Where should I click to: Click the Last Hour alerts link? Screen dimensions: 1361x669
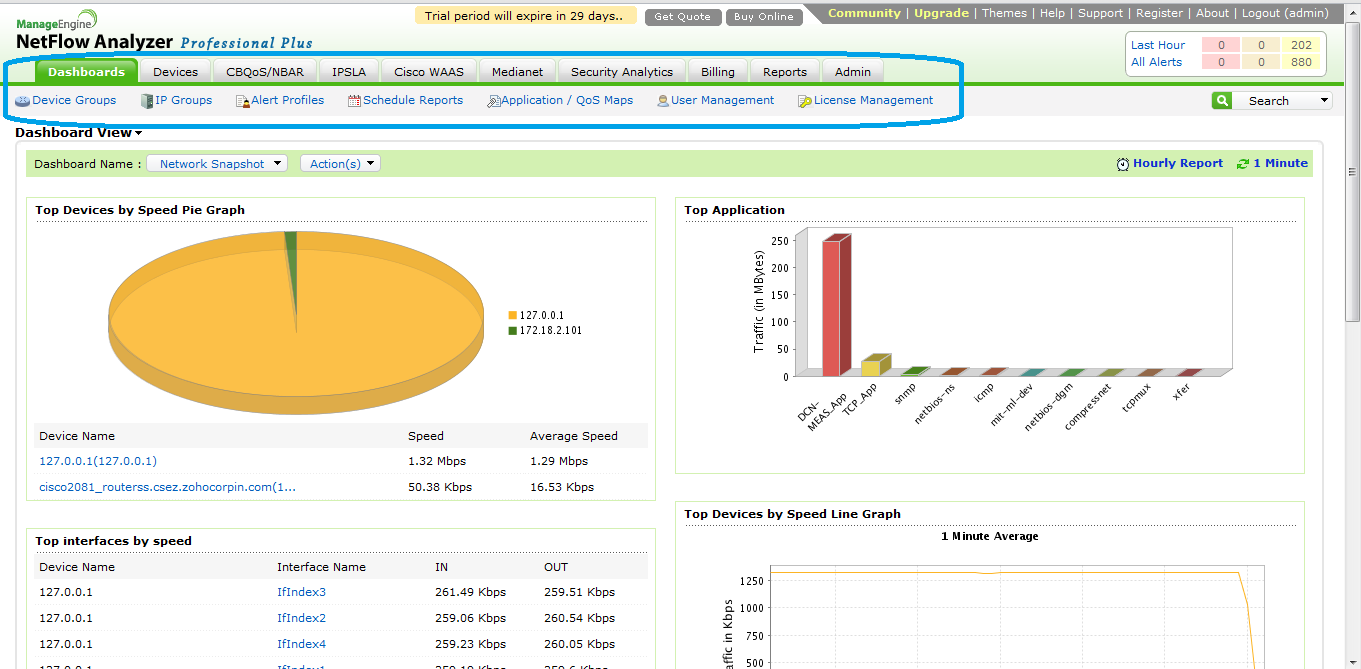[1158, 45]
